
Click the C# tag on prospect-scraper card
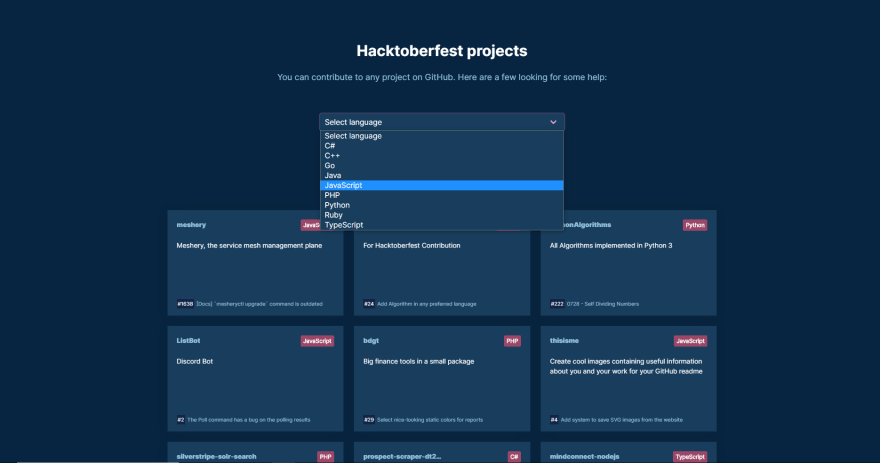[x=514, y=457]
